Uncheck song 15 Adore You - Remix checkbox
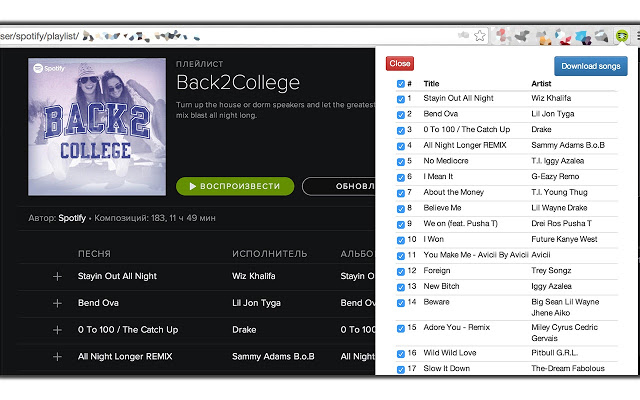This screenshot has width=640, height=400. [400, 329]
